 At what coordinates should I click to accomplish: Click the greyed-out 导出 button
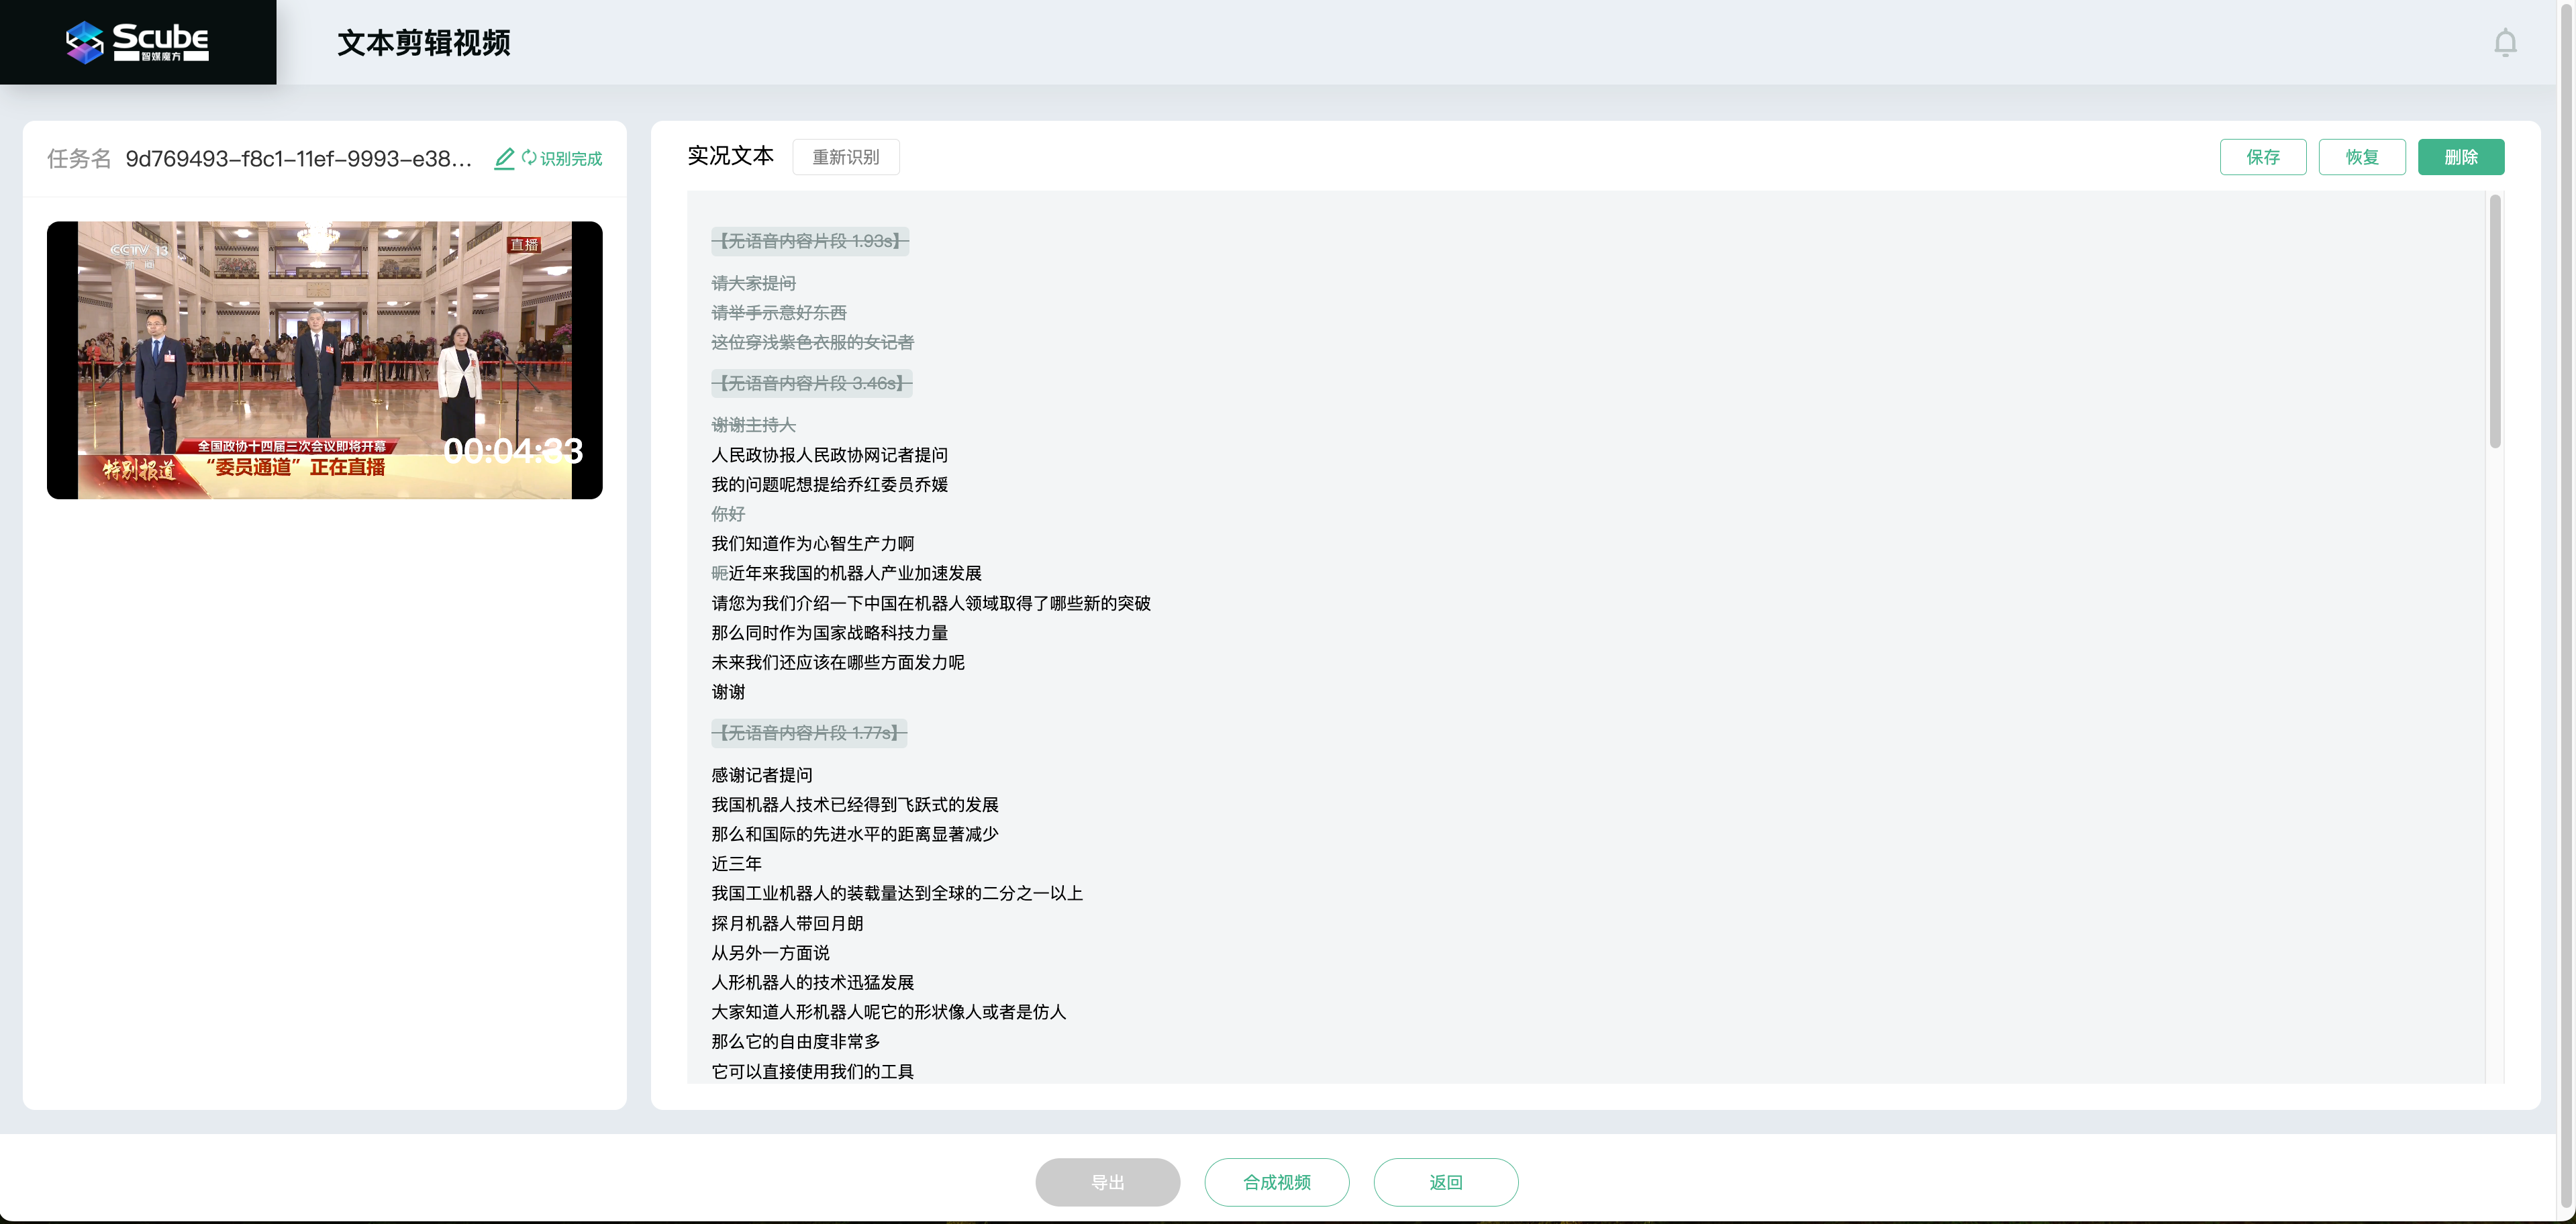(1107, 1182)
